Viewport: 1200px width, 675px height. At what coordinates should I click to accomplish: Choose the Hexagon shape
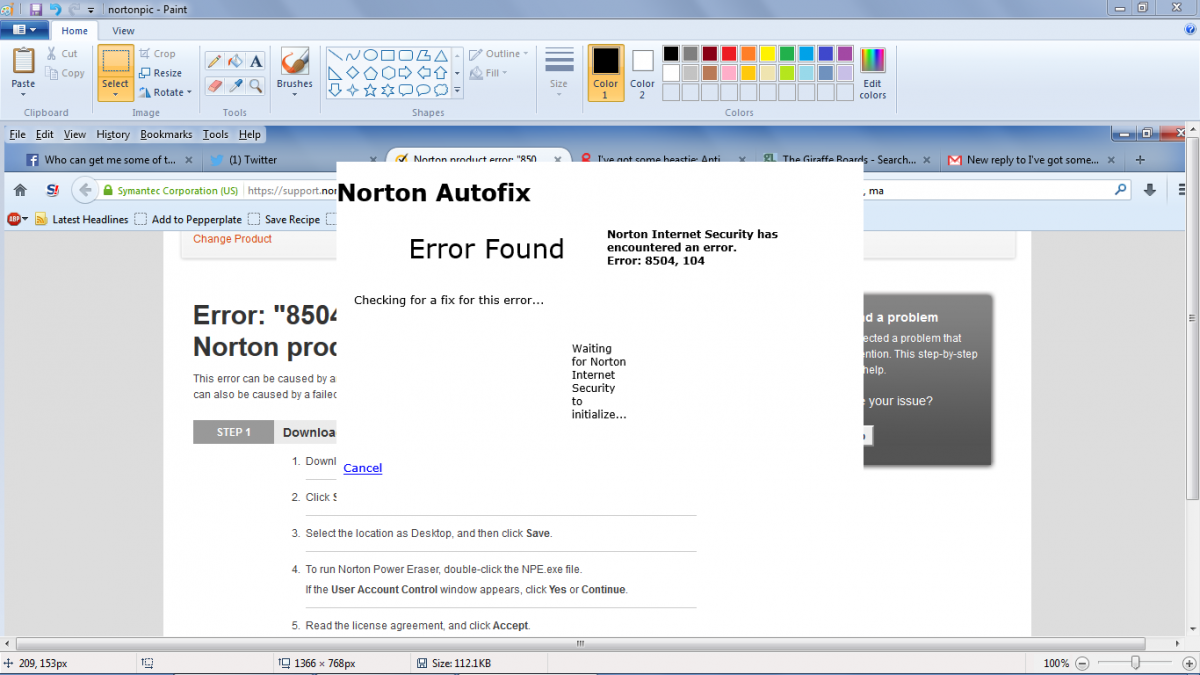coord(388,73)
